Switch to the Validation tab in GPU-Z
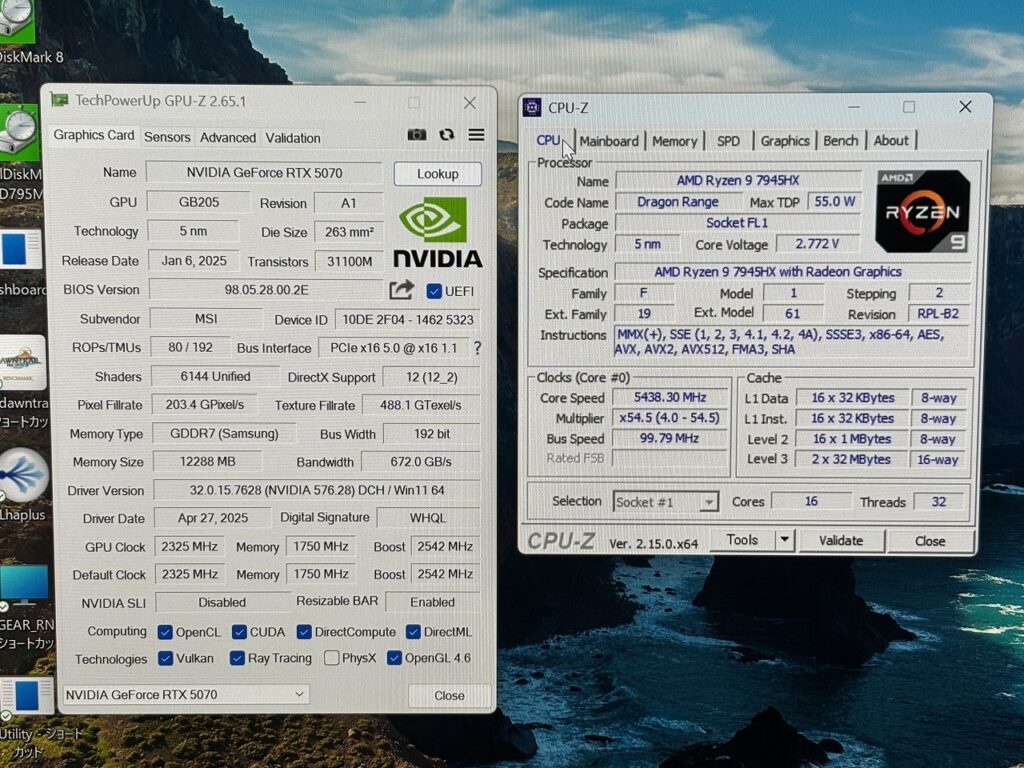Viewport: 1024px width, 768px height. (293, 138)
